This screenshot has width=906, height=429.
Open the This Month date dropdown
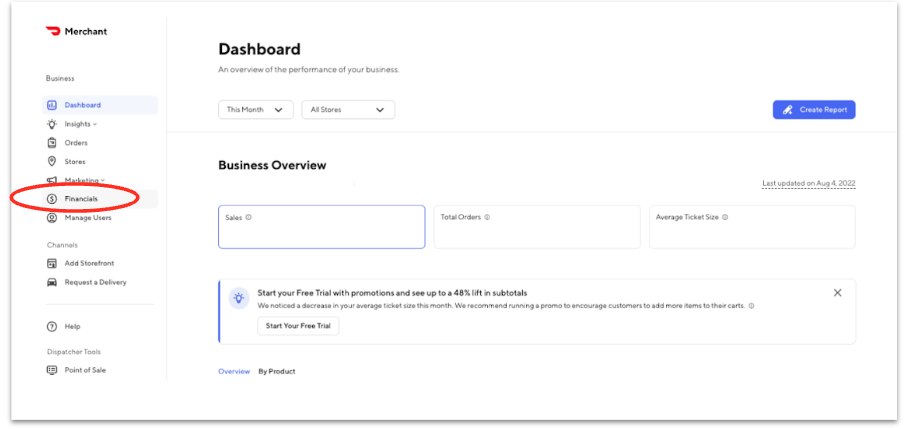click(x=256, y=110)
